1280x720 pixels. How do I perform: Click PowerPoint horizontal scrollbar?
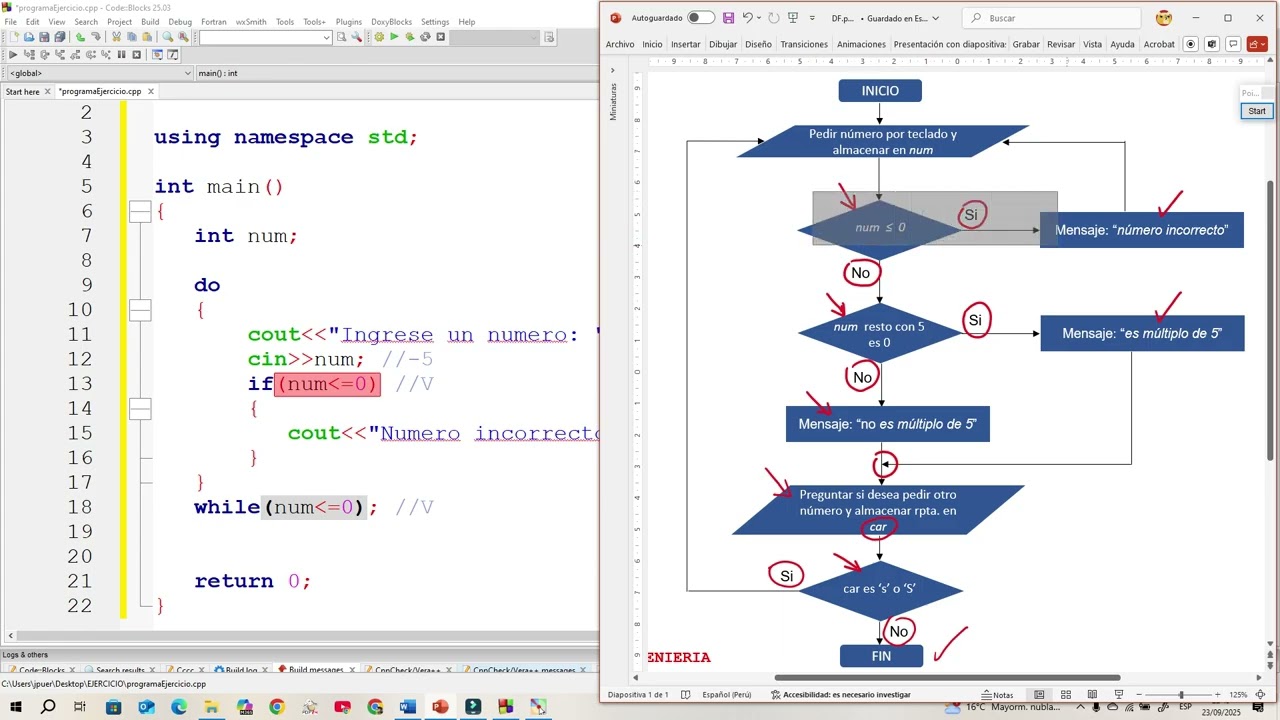click(x=947, y=677)
